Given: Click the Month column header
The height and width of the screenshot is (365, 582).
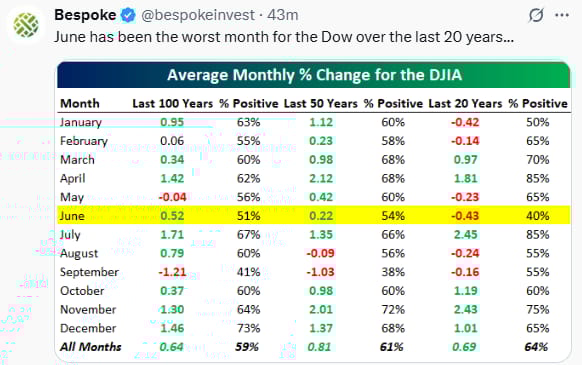Looking at the screenshot, I should (x=80, y=104).
